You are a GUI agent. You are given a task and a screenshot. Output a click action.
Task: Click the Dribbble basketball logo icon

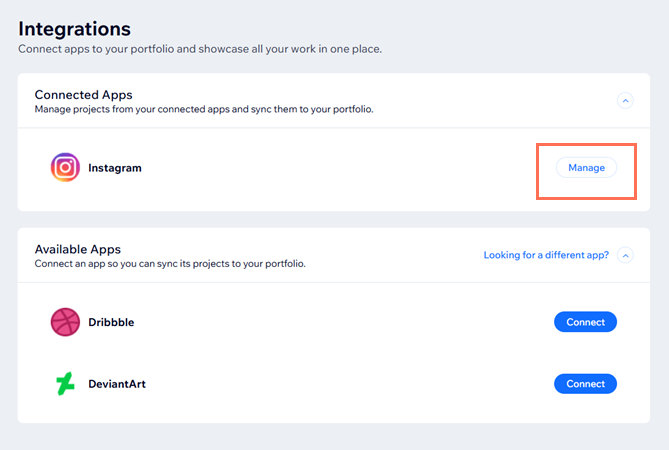(x=65, y=322)
